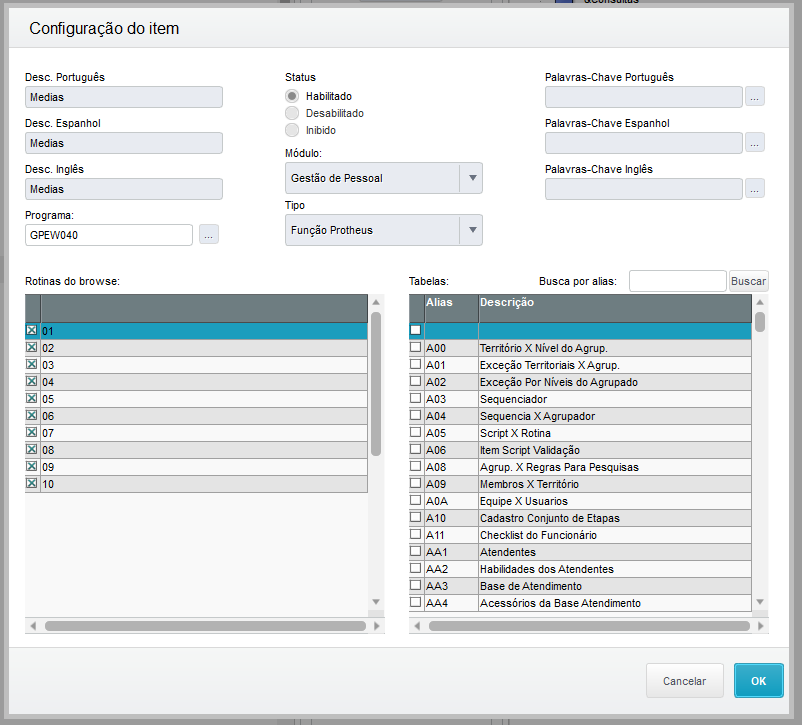Uncheck routine 02 checkbox
802x725 pixels.
pos(32,347)
